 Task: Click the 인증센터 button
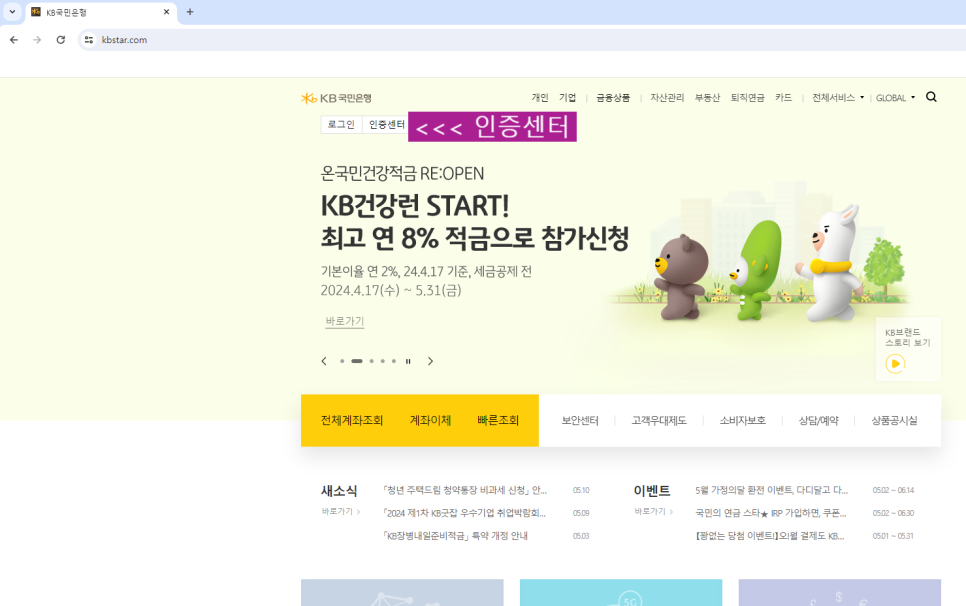click(x=386, y=124)
